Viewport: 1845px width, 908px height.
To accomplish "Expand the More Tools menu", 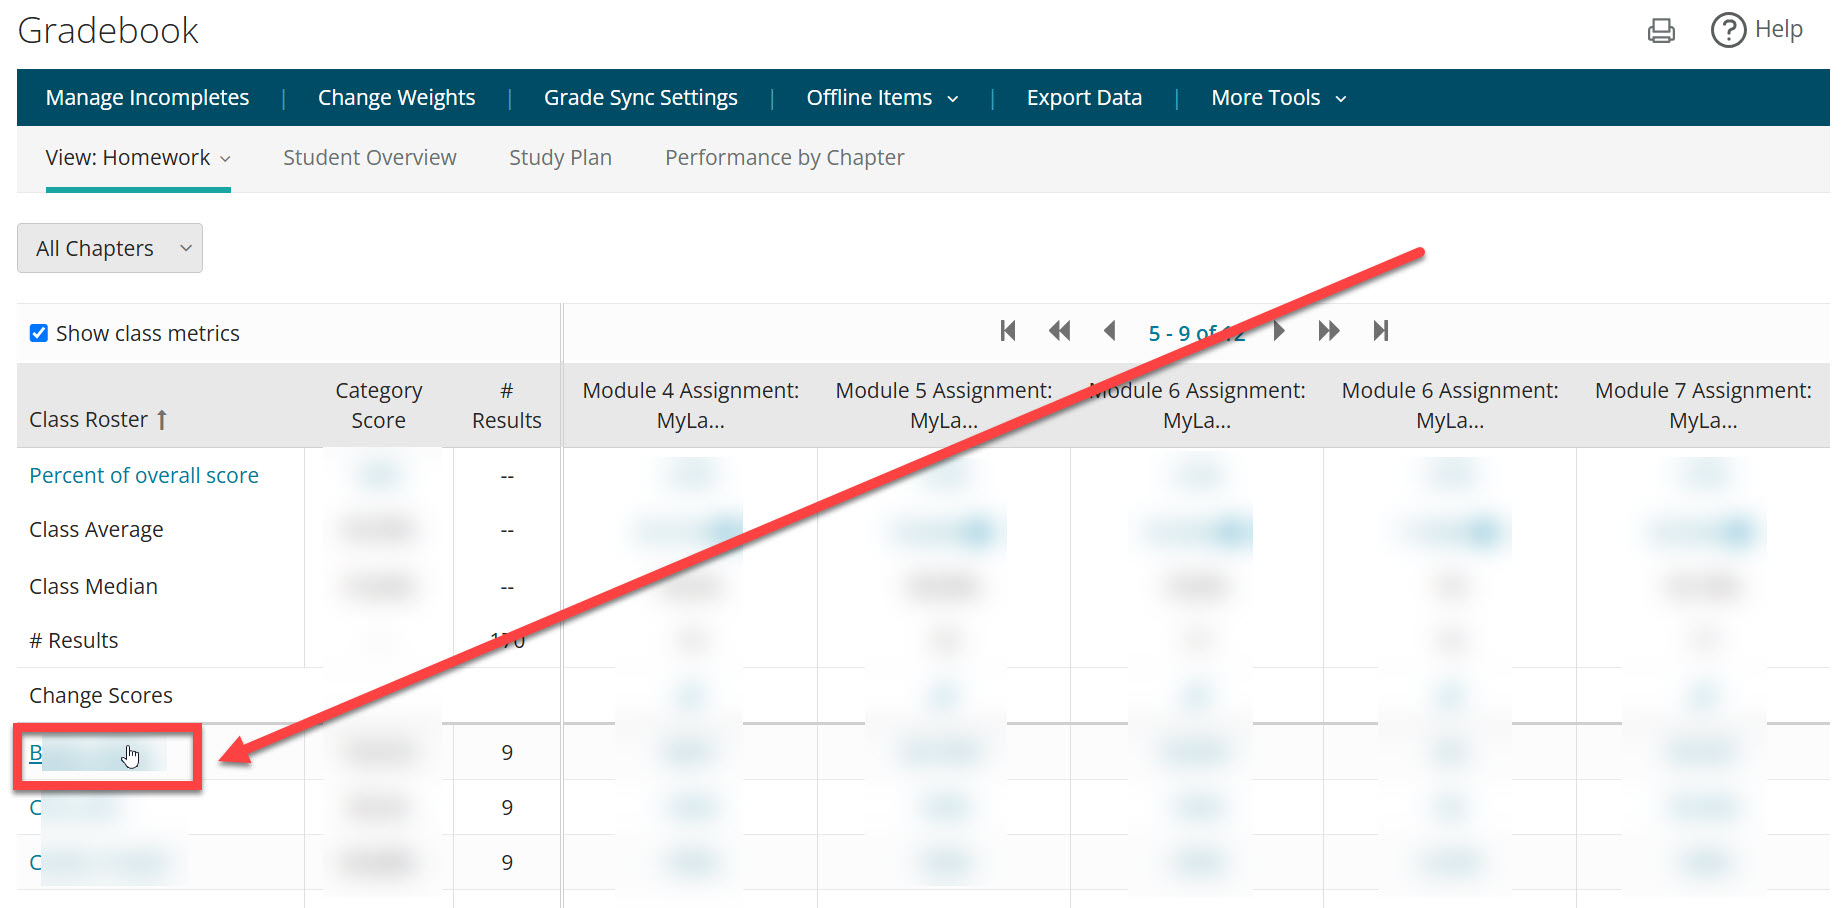I will (1279, 98).
